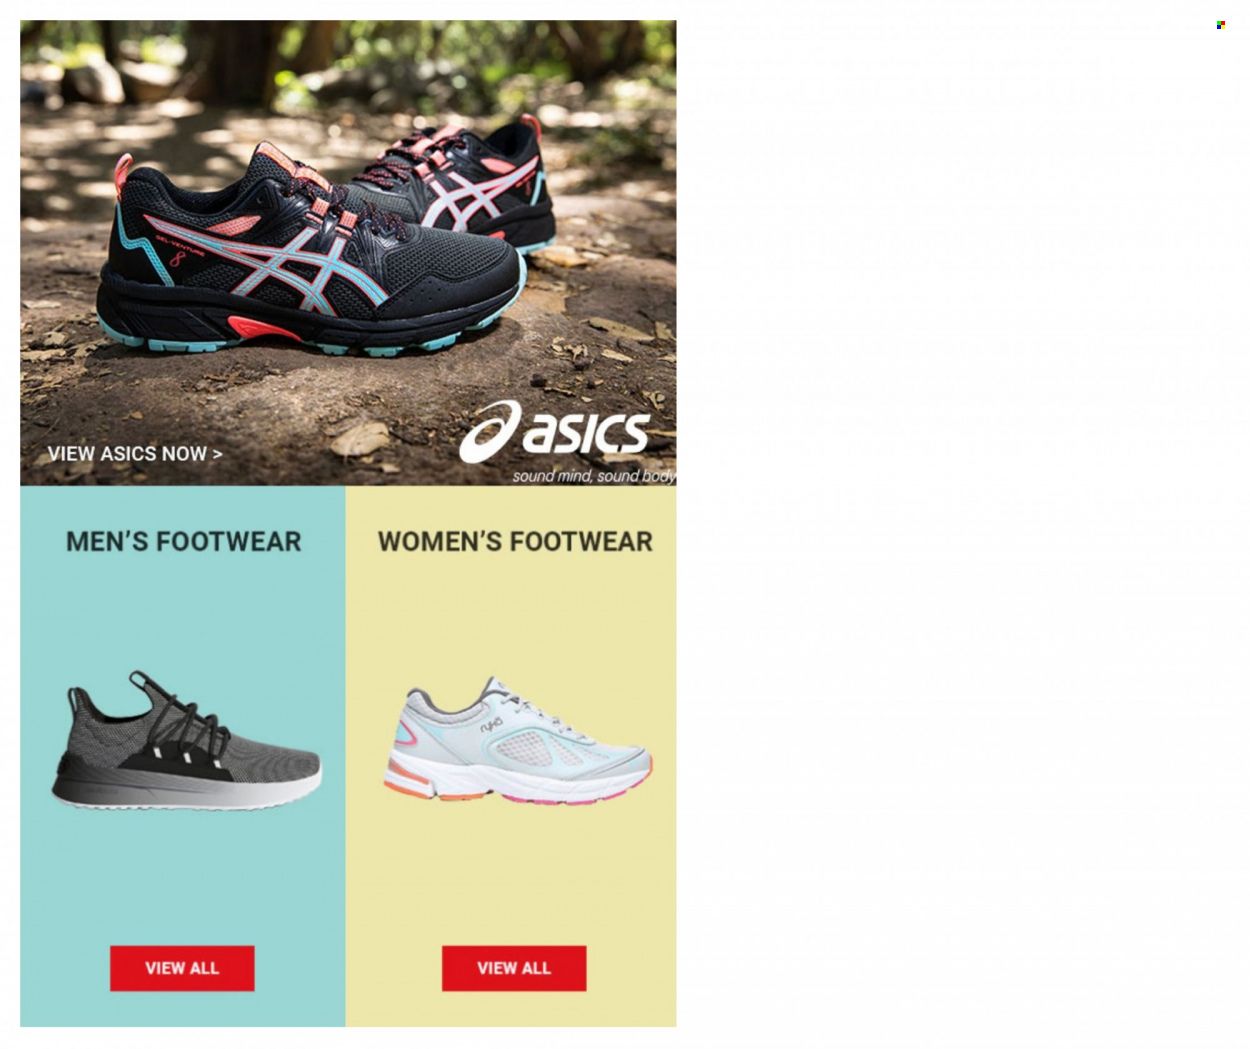1250x1049 pixels.
Task: Click the ASICS spiral logo emblem
Action: 489,433
